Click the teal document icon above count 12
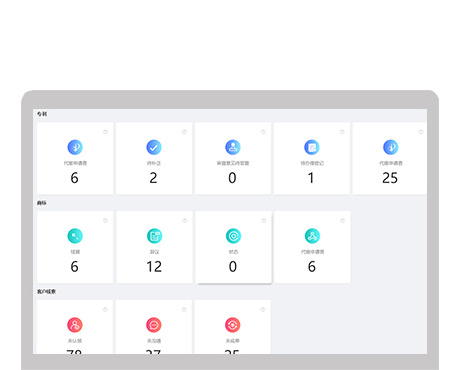The width and height of the screenshot is (460, 370). pos(154,236)
